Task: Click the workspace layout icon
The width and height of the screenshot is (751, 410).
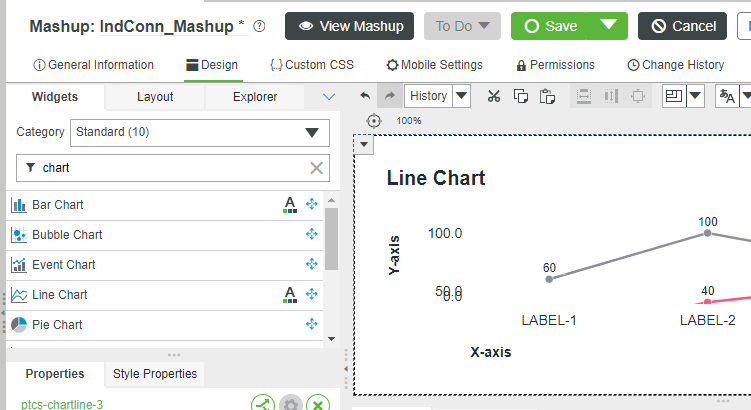Action: 674,96
